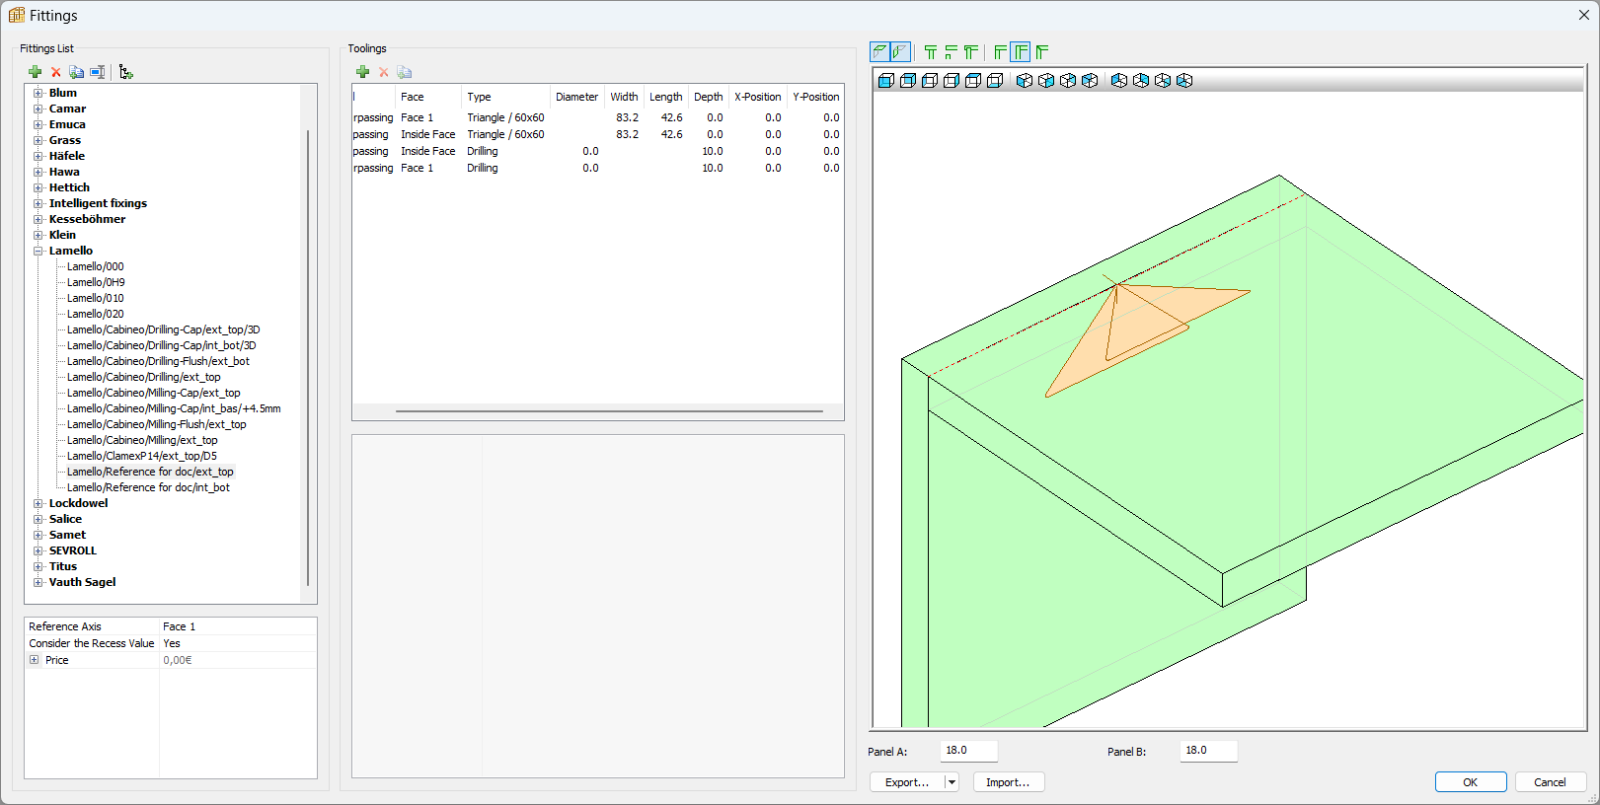
Task: Expand the Emuca fittings group
Action: pyautogui.click(x=38, y=125)
